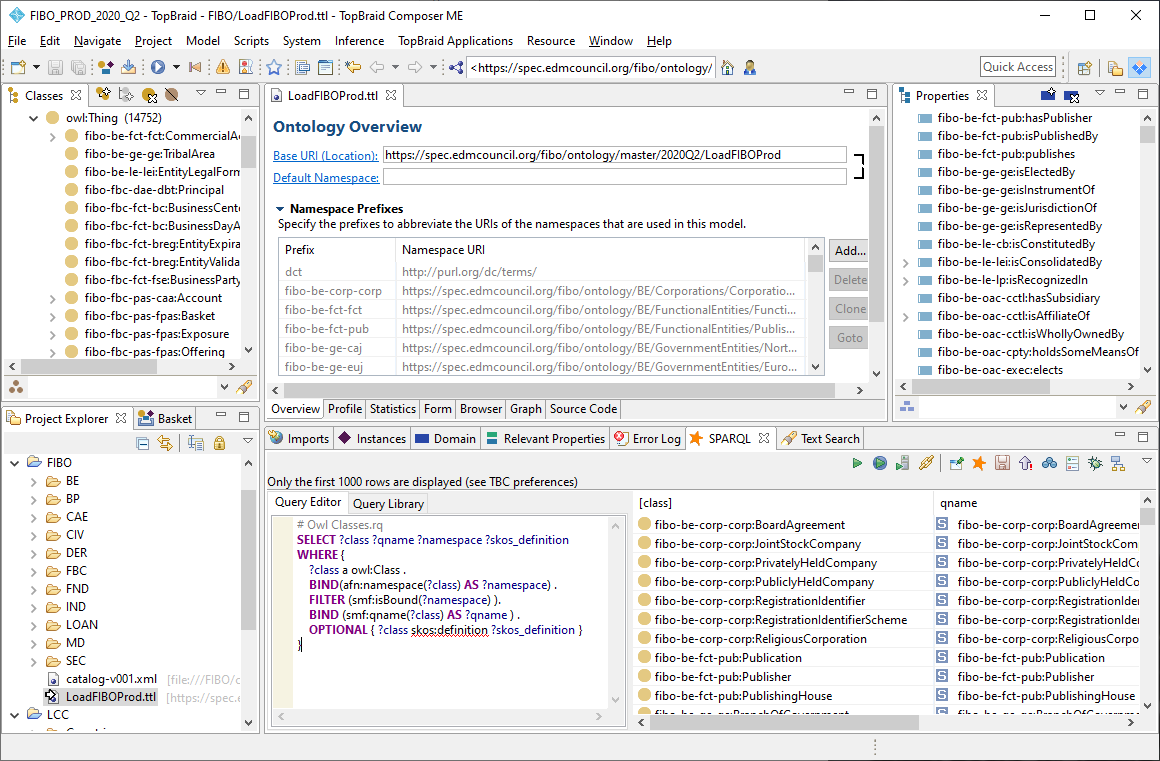Click the save disk icon in main toolbar
This screenshot has width=1160, height=761.
[55, 67]
